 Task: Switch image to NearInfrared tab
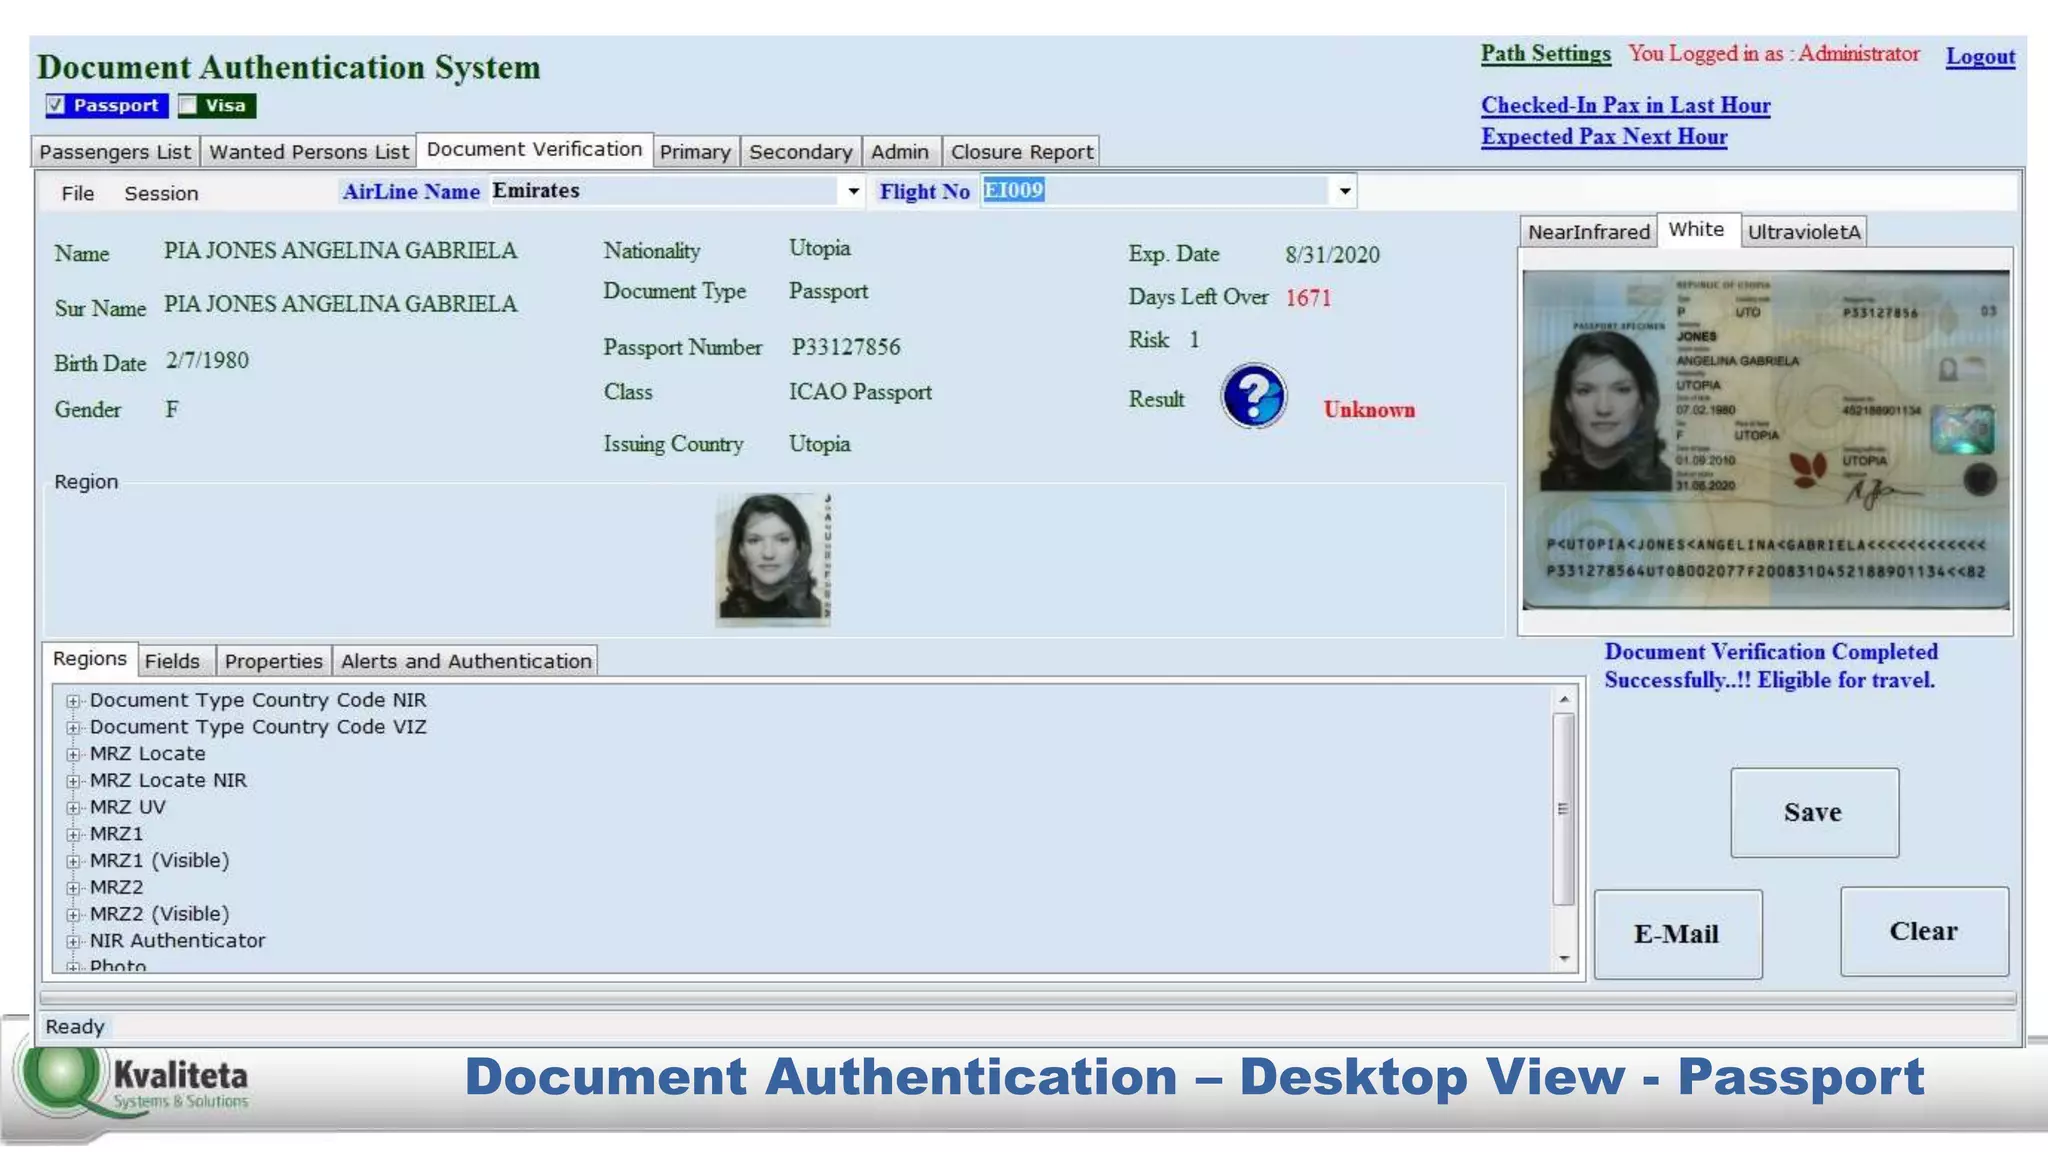(1588, 232)
